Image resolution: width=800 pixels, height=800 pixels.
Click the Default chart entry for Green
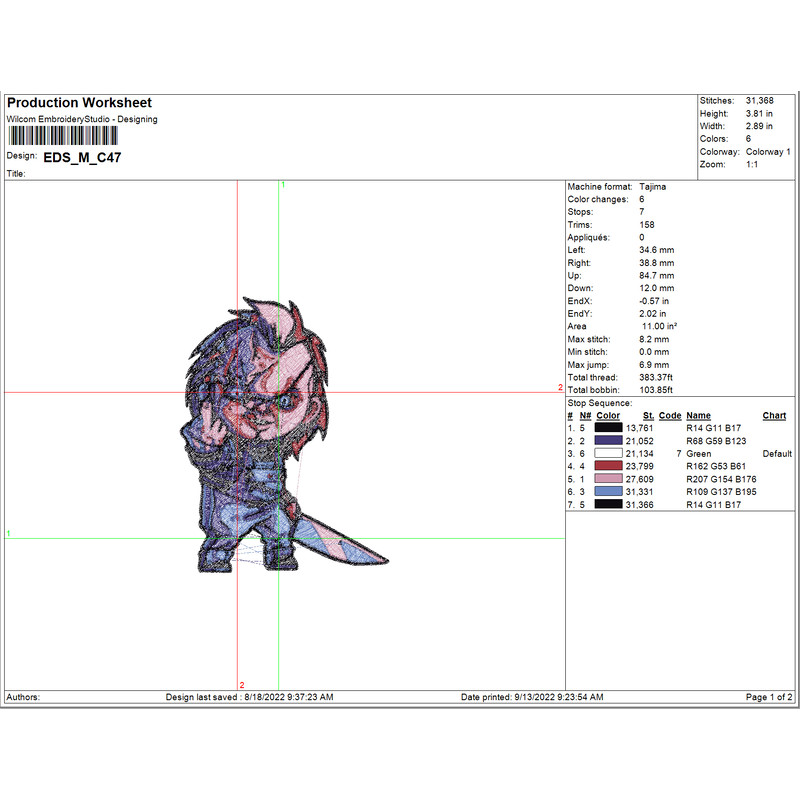point(777,454)
